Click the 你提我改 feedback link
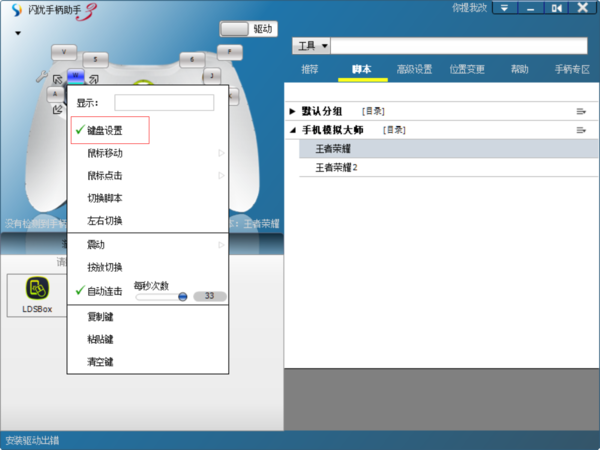Screen dimensions: 600x450 click(x=469, y=8)
